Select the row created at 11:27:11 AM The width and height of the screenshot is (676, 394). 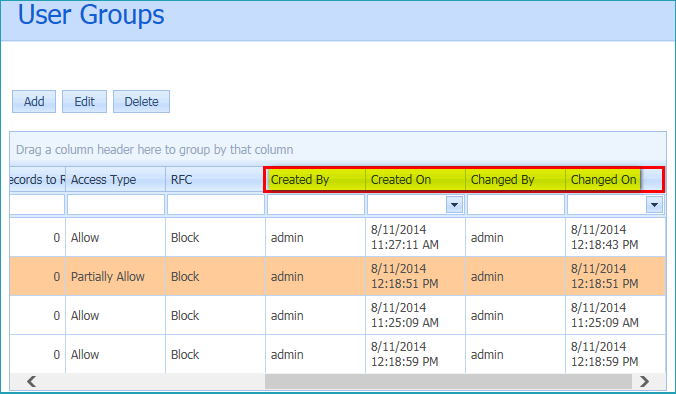[x=338, y=238]
